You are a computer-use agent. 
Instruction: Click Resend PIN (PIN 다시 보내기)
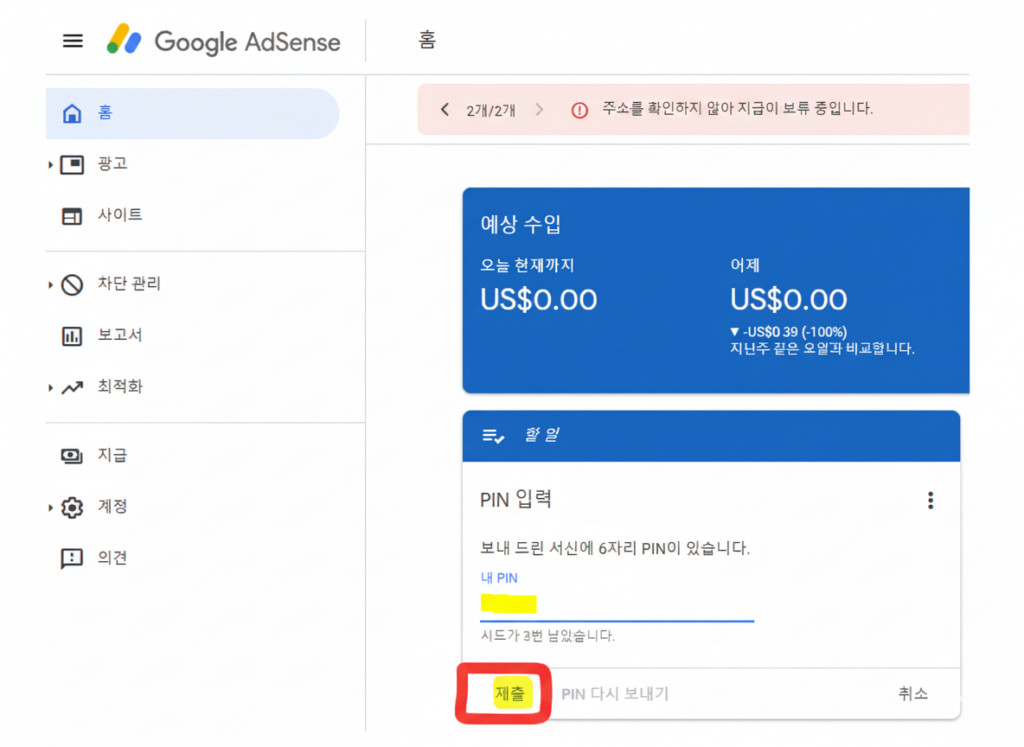pos(615,694)
